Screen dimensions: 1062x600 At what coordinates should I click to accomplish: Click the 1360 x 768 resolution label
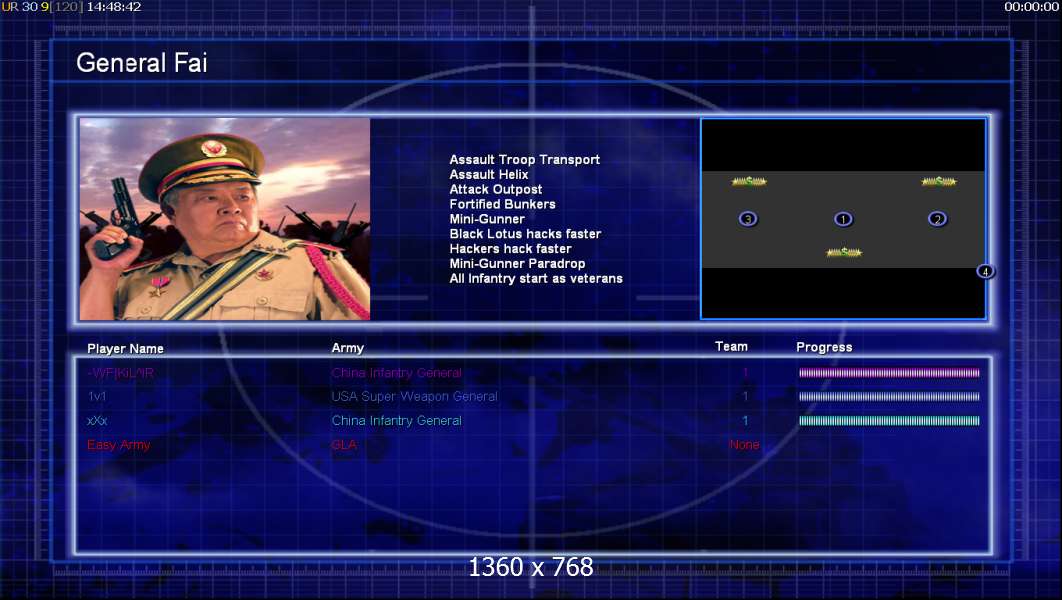[x=531, y=567]
